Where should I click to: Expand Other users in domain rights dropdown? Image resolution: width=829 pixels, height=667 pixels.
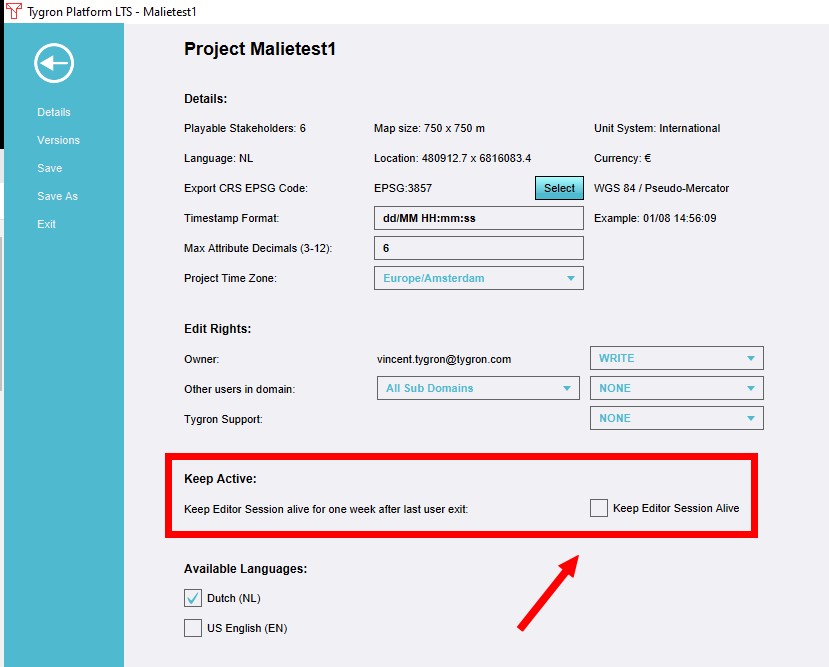tap(676, 388)
